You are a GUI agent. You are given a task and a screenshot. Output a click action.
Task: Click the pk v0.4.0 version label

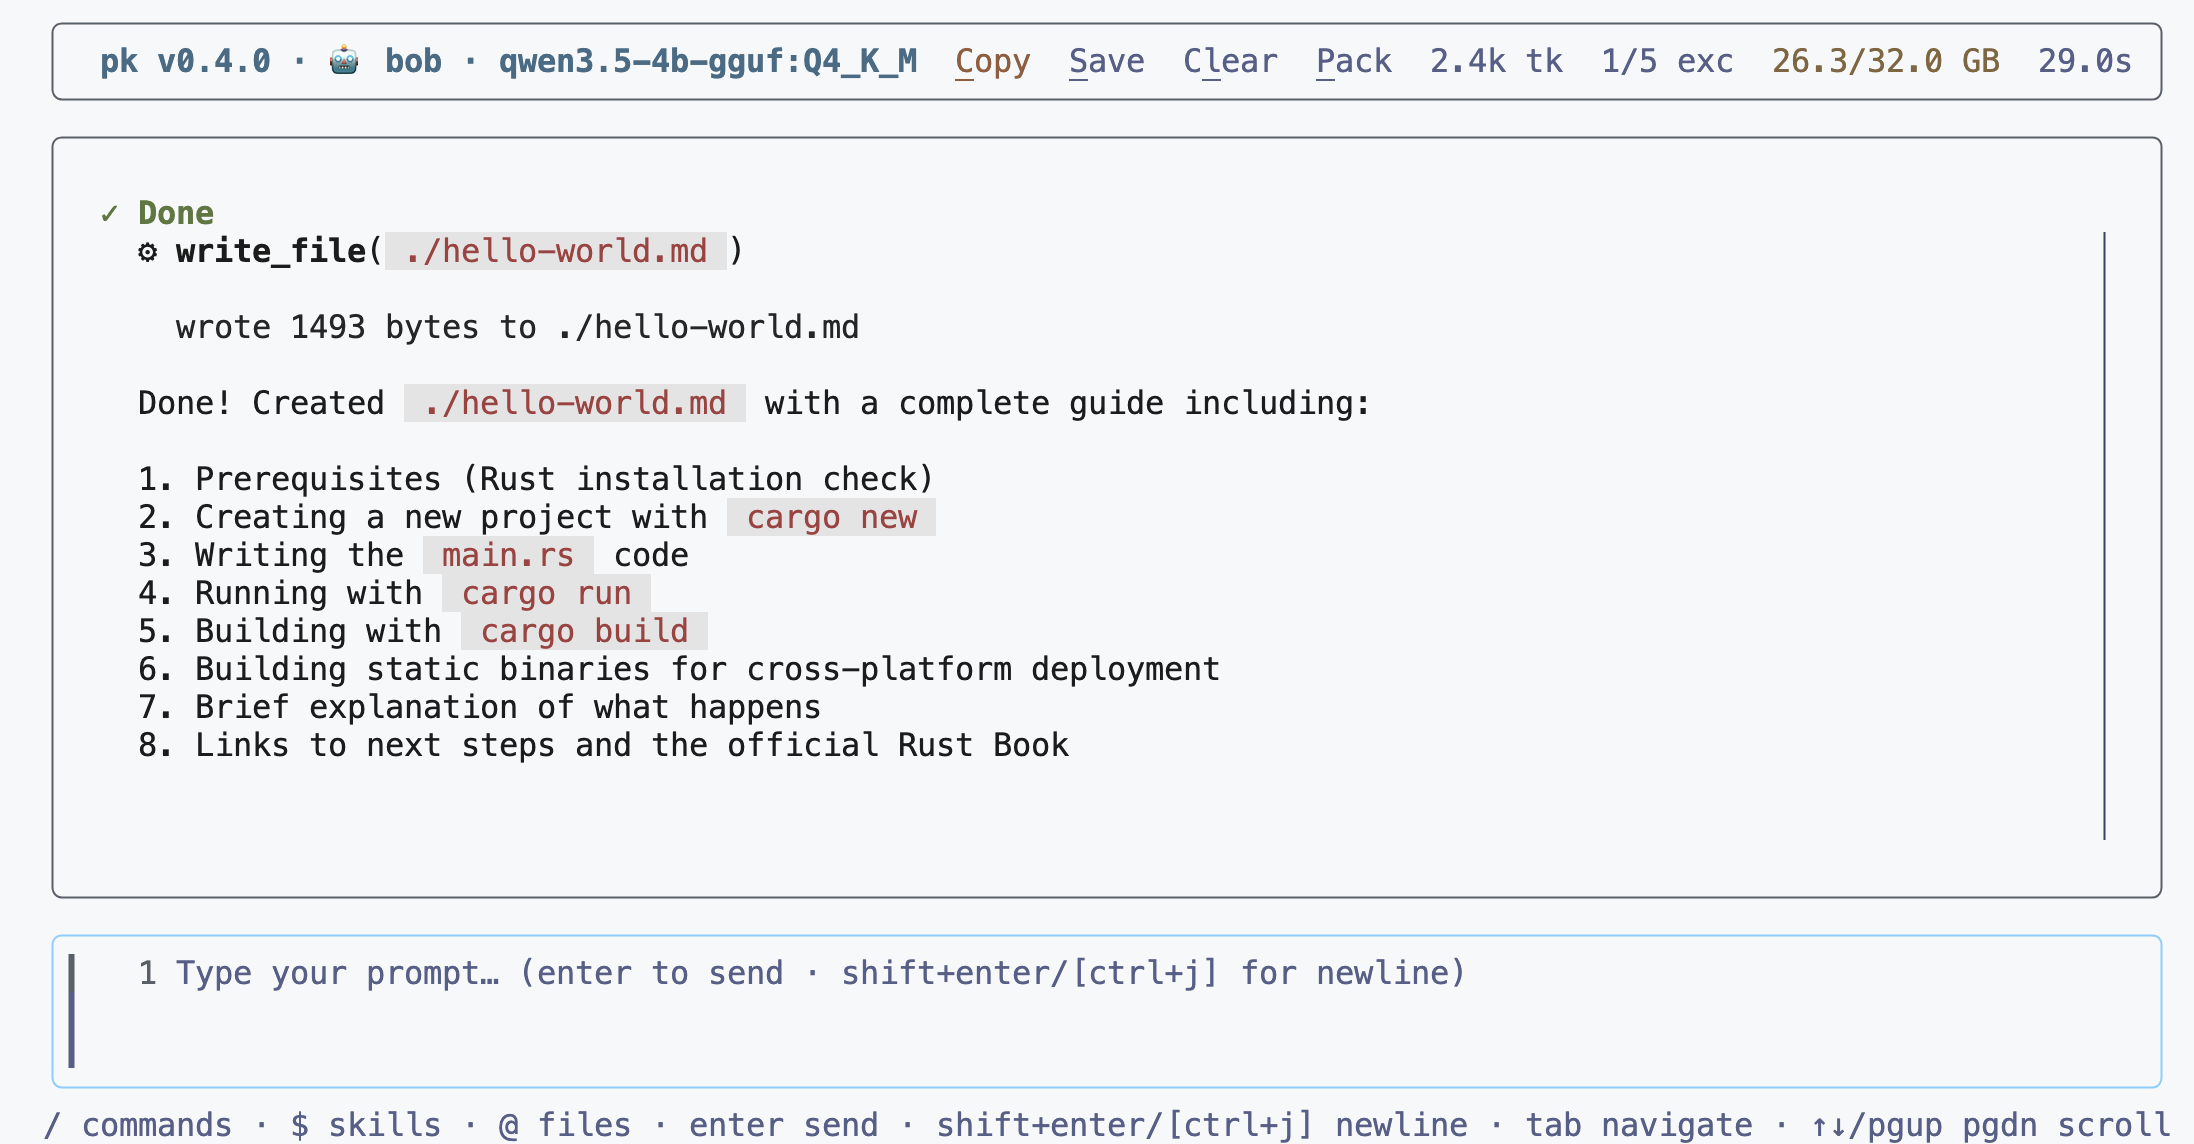(x=185, y=61)
